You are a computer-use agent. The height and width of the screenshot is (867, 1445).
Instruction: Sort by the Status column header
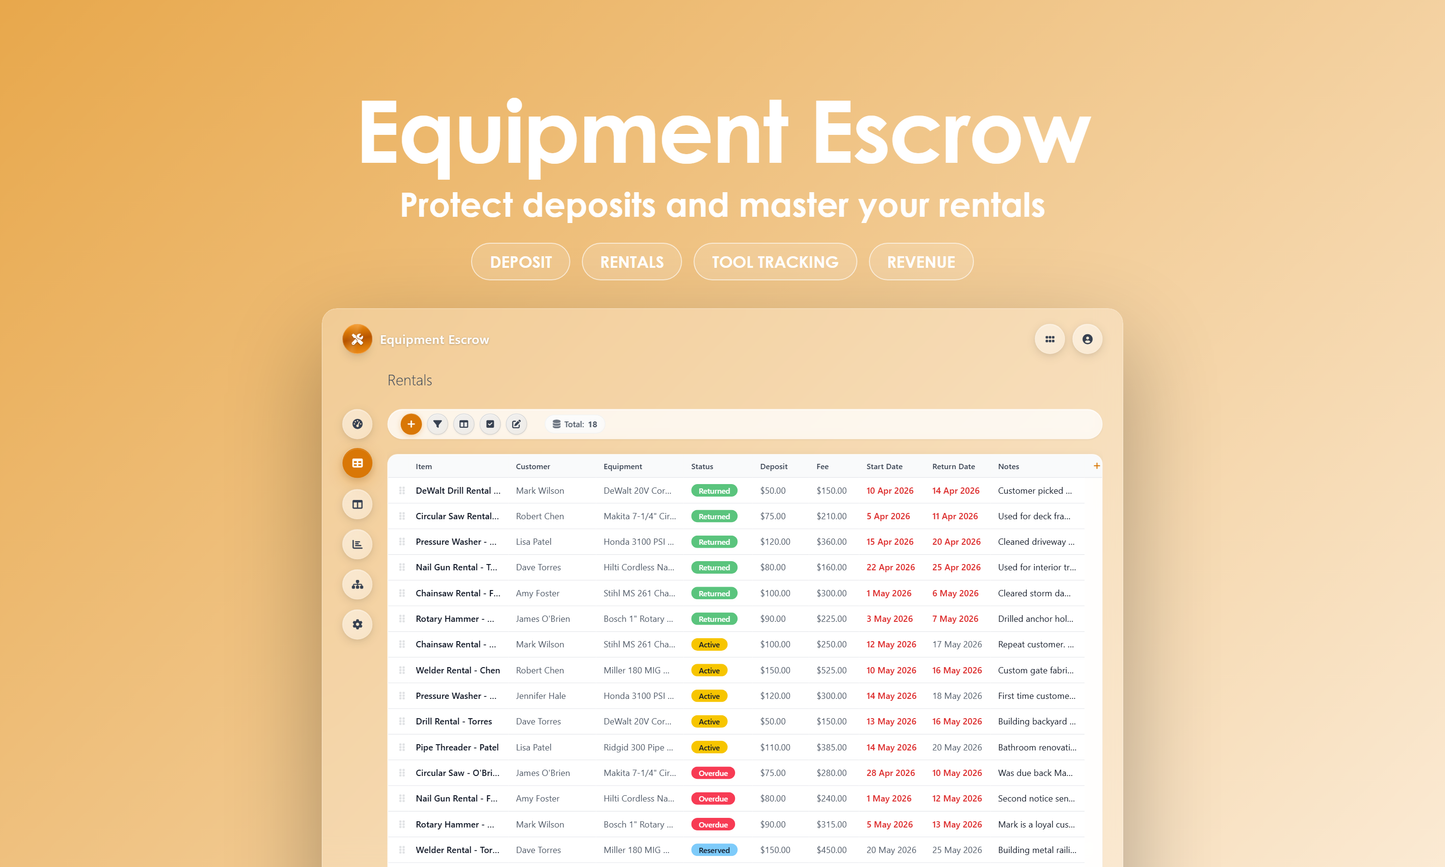point(702,466)
